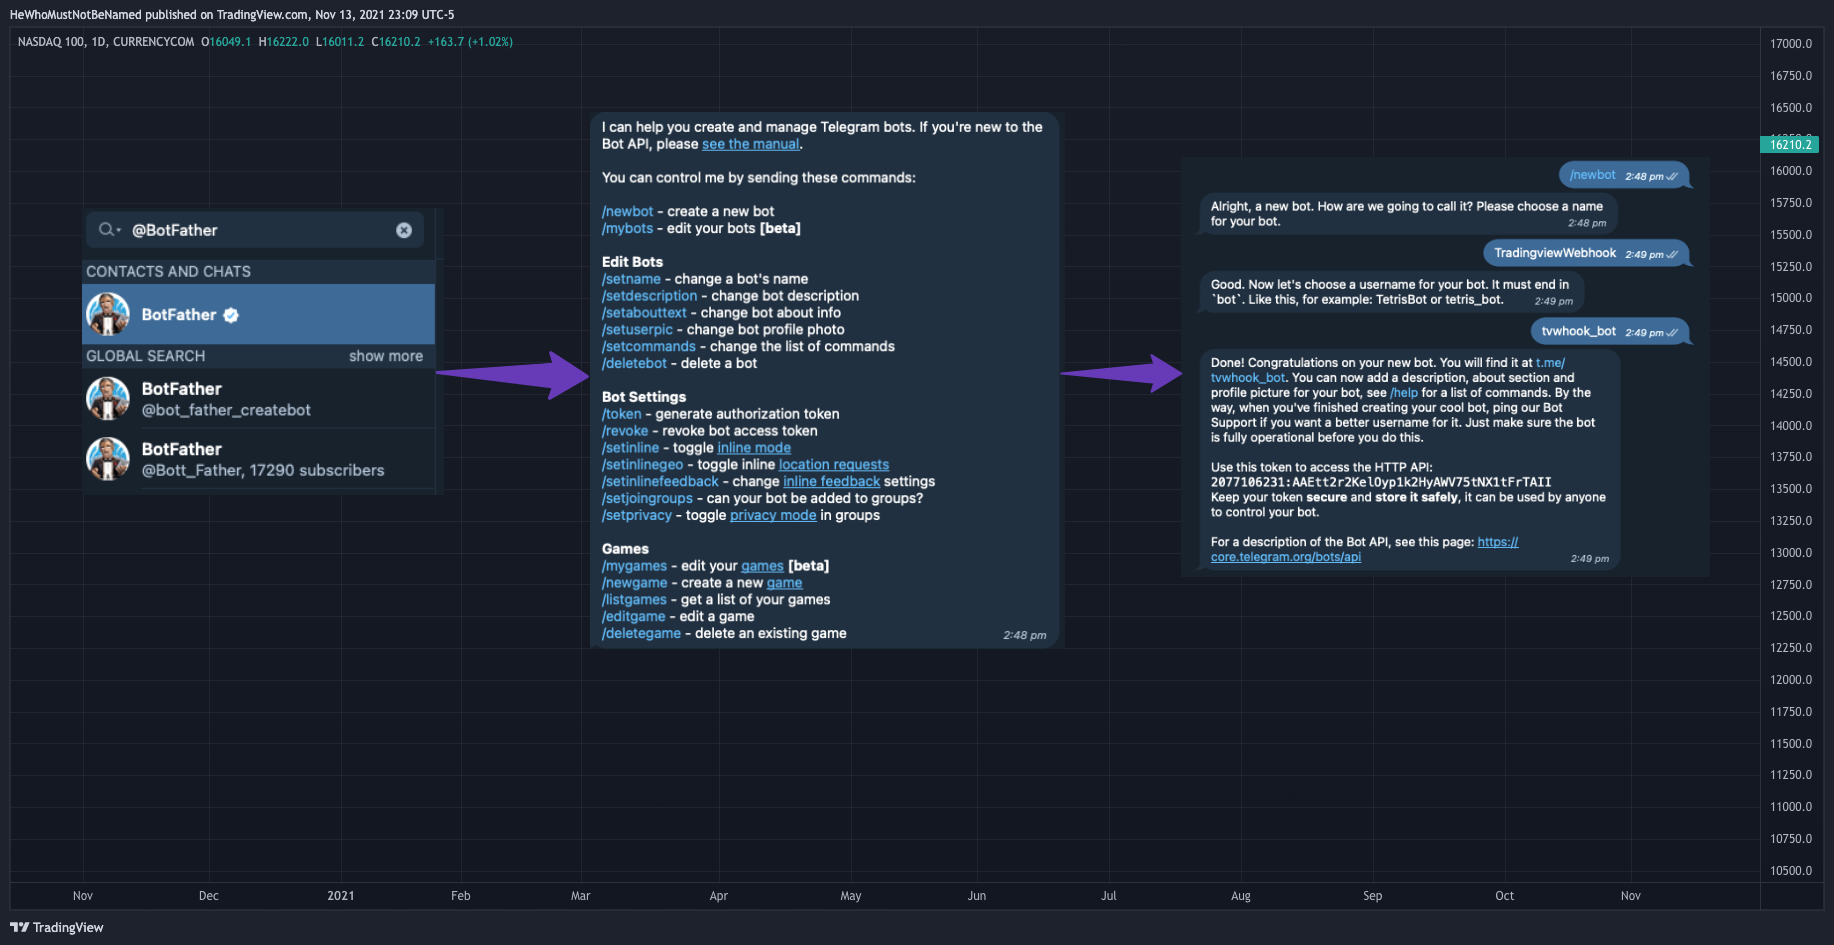This screenshot has width=1834, height=945.
Task: Open the "location requests" link
Action: [834, 465]
